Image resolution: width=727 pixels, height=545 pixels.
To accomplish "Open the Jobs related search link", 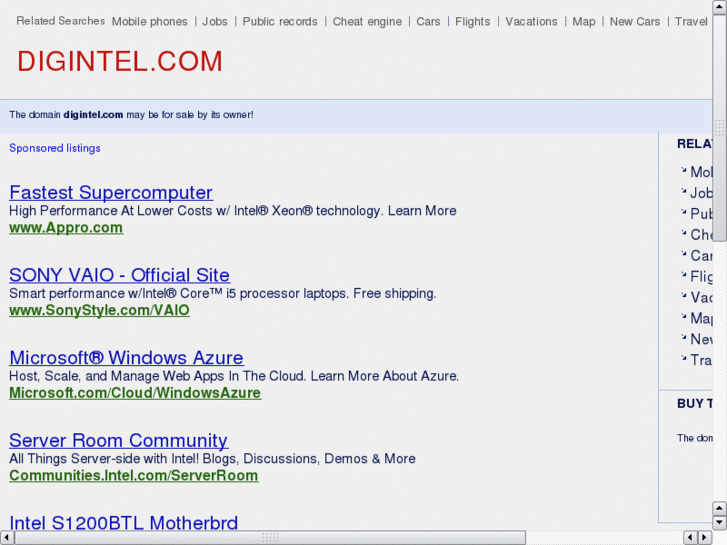I will pyautogui.click(x=215, y=22).
